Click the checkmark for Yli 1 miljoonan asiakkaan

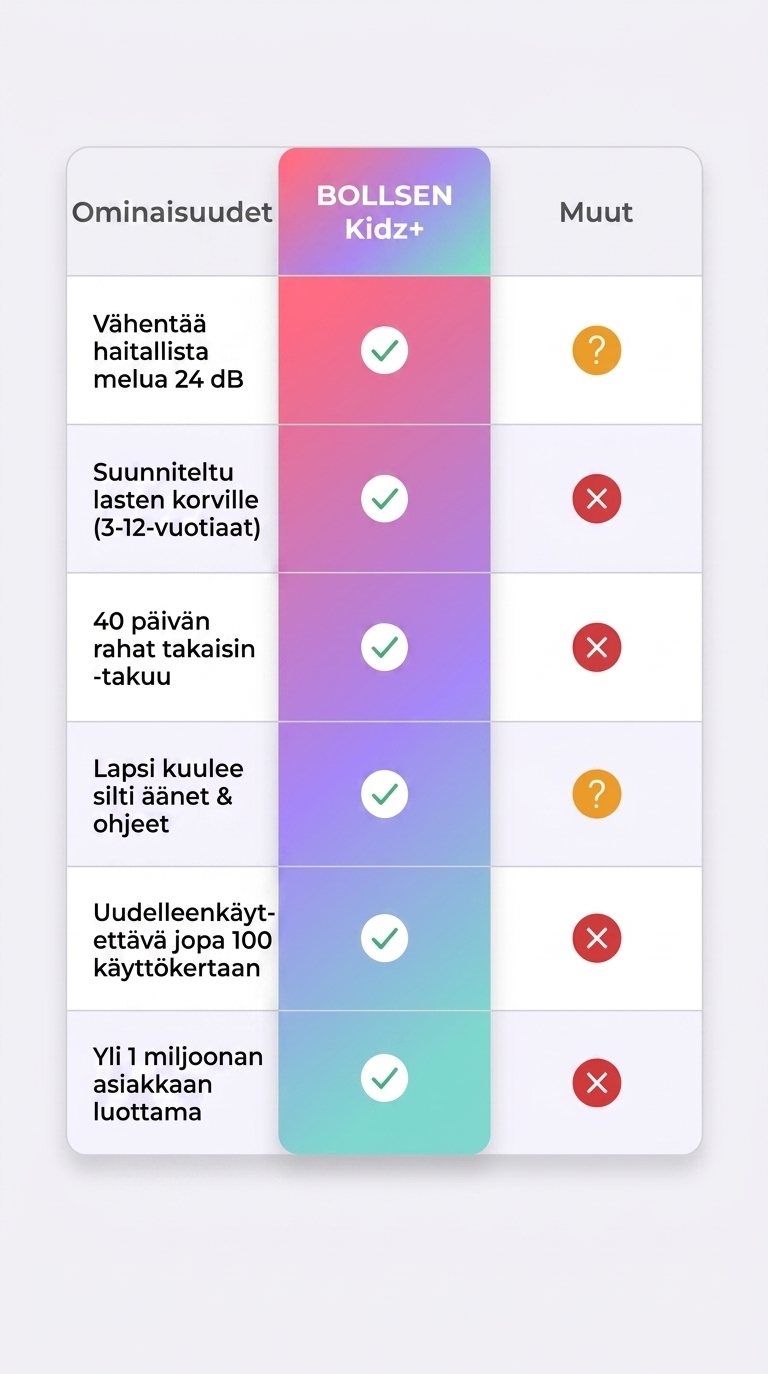pos(384,1078)
